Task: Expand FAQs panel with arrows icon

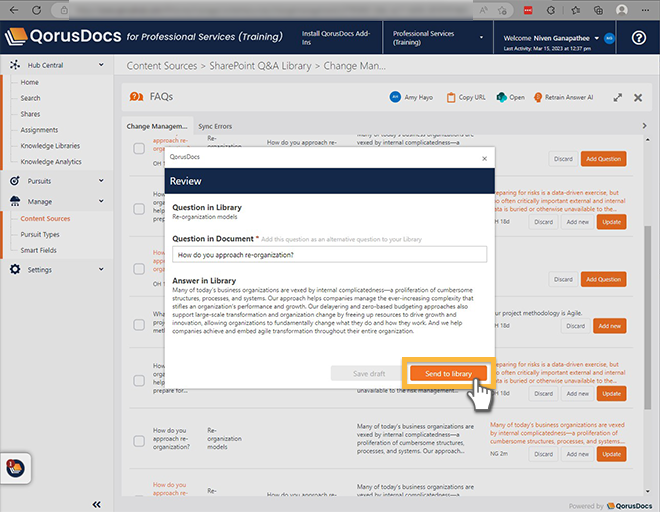Action: point(617,98)
